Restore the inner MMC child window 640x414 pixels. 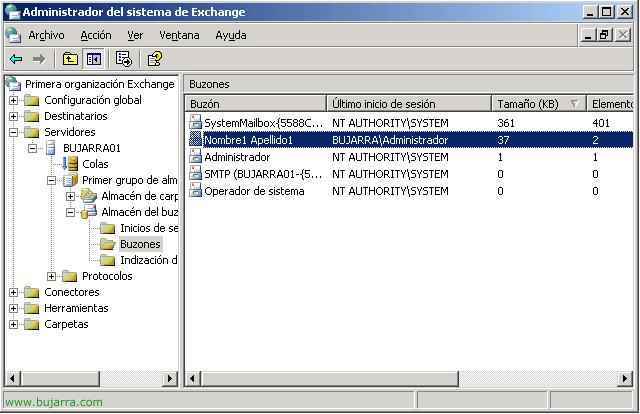pos(604,35)
